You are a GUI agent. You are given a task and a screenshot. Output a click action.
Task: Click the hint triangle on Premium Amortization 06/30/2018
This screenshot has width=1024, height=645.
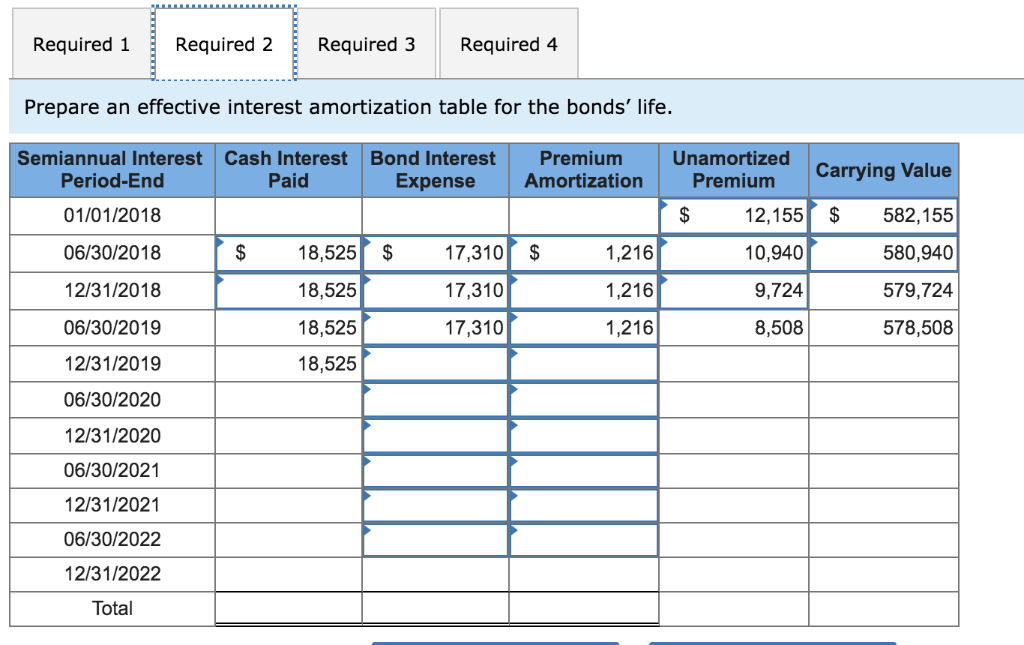point(514,241)
